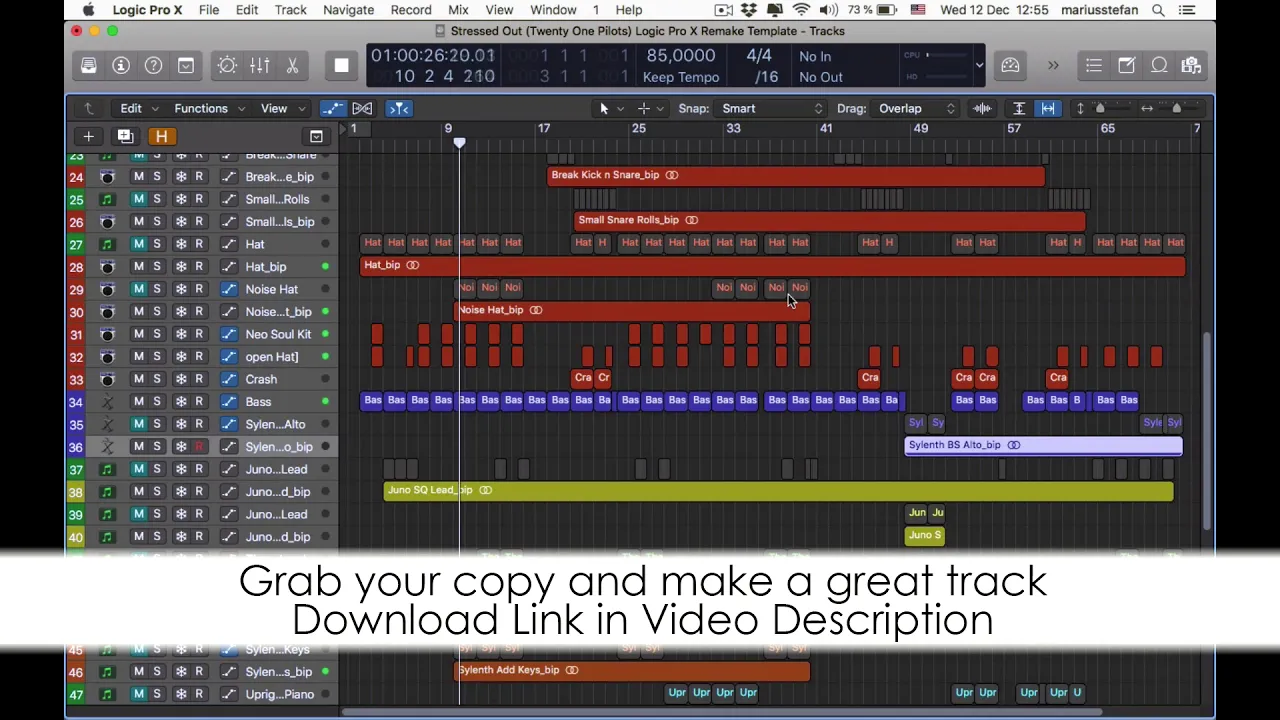The width and height of the screenshot is (1280, 720).
Task: Open the Track menu
Action: (x=291, y=10)
